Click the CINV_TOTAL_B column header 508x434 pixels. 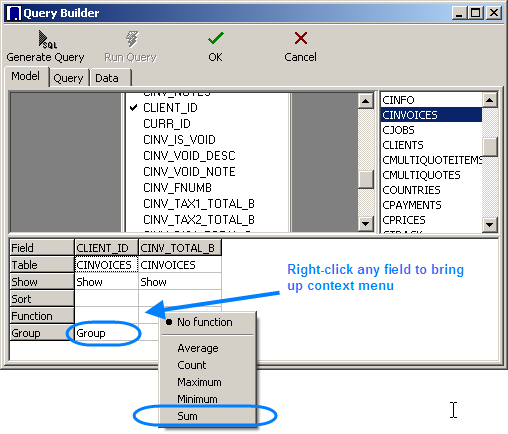point(180,248)
